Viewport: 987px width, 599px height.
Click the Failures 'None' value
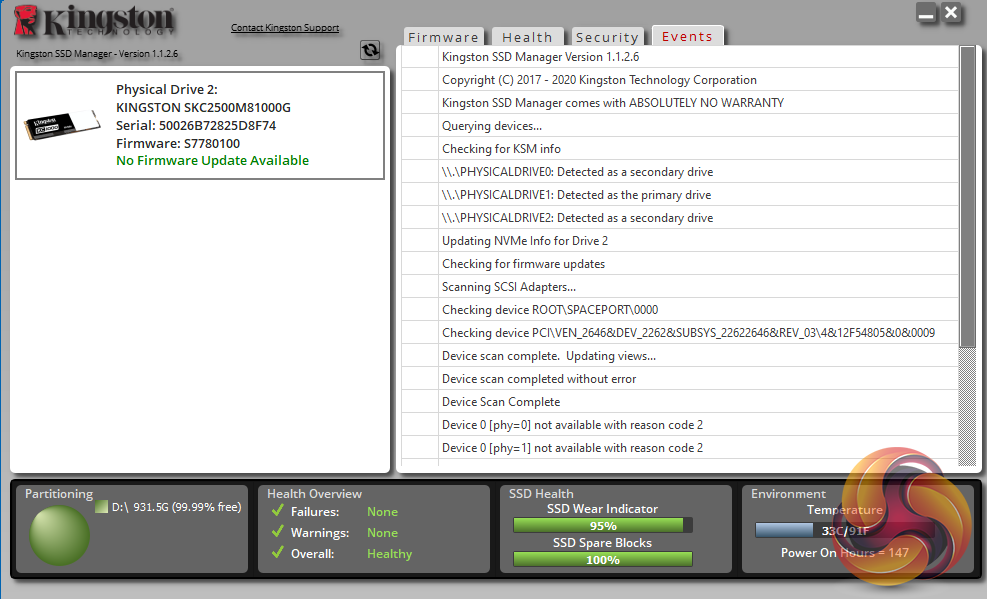coord(382,512)
